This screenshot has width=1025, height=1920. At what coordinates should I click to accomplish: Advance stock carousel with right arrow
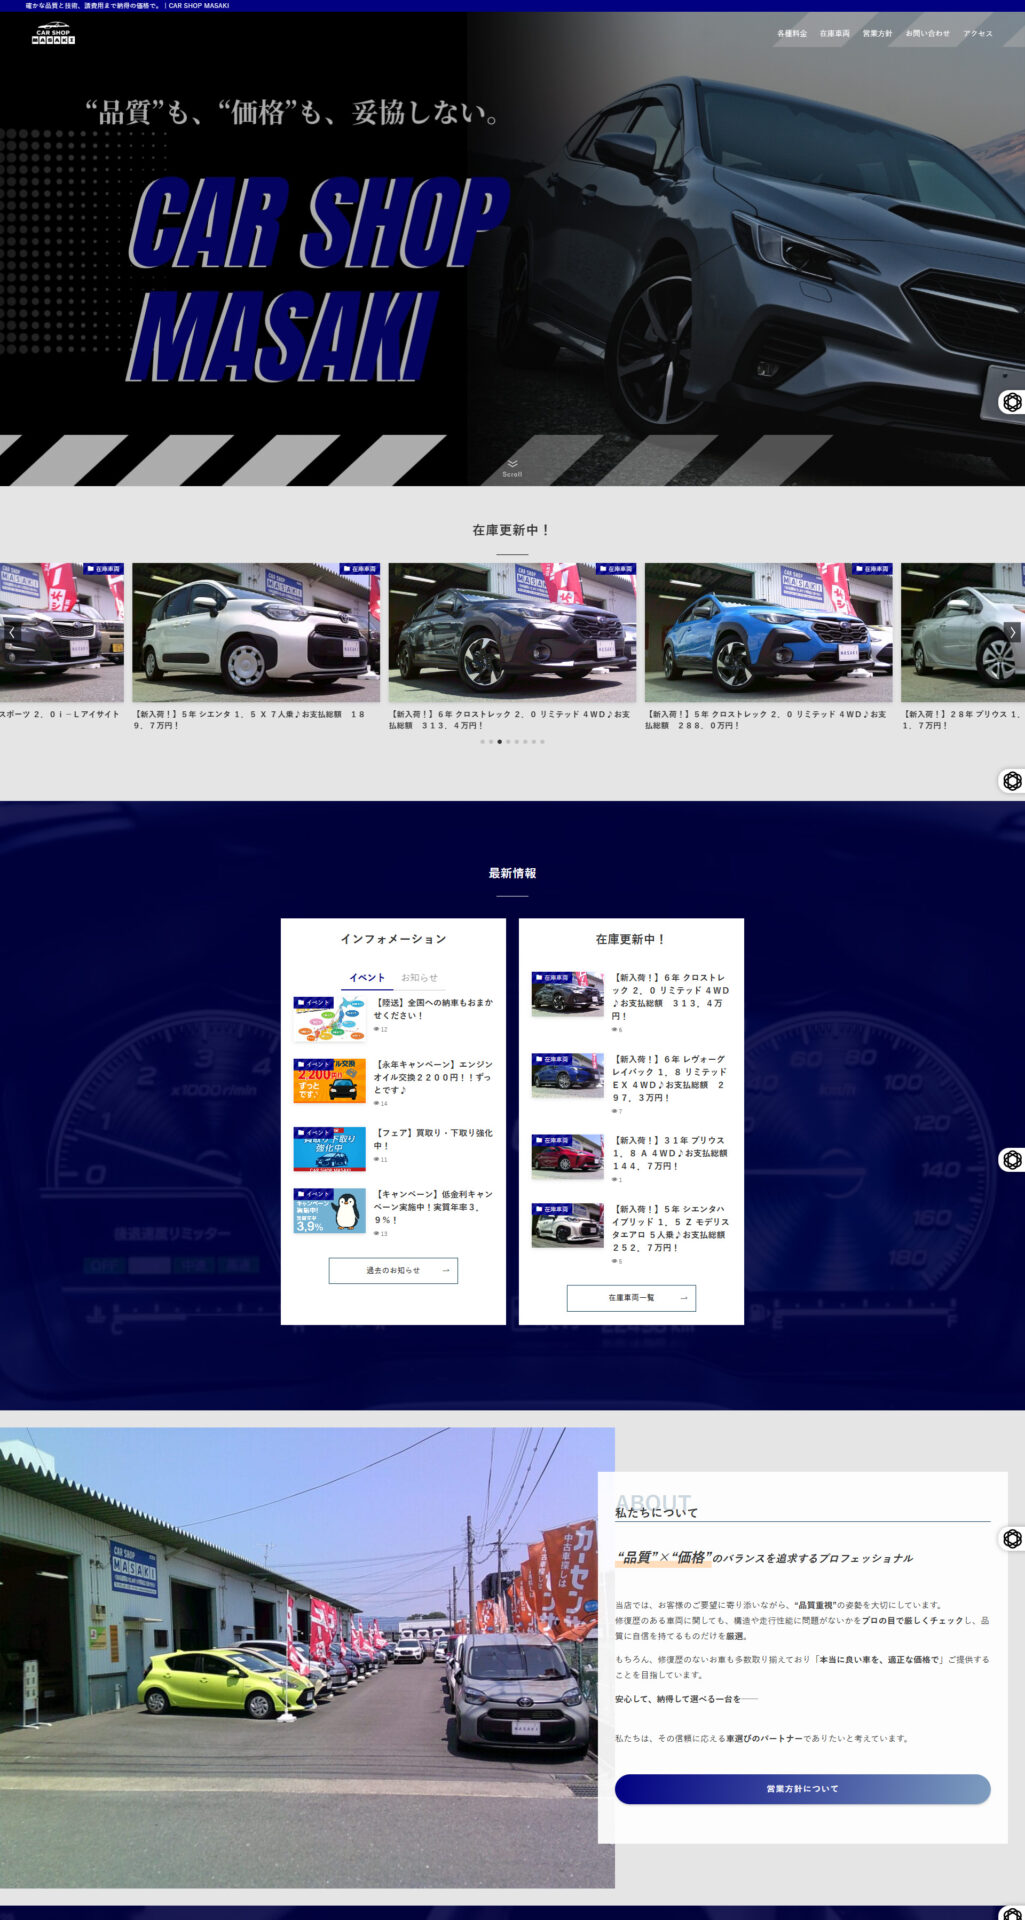[x=1012, y=632]
